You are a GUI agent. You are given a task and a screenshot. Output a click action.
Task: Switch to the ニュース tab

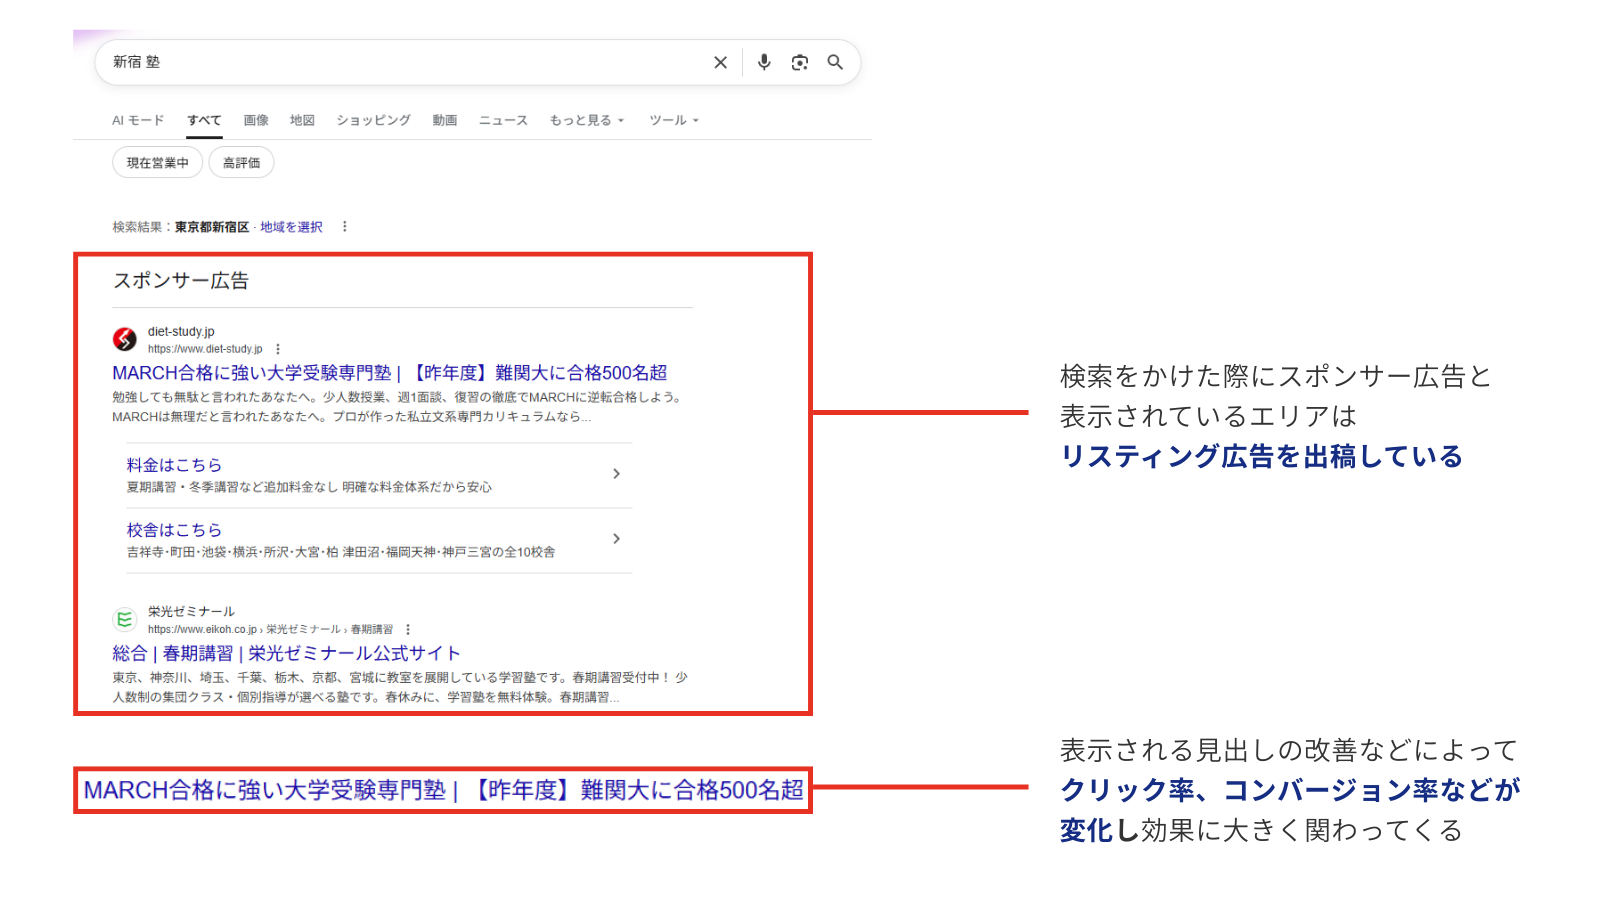click(x=503, y=120)
